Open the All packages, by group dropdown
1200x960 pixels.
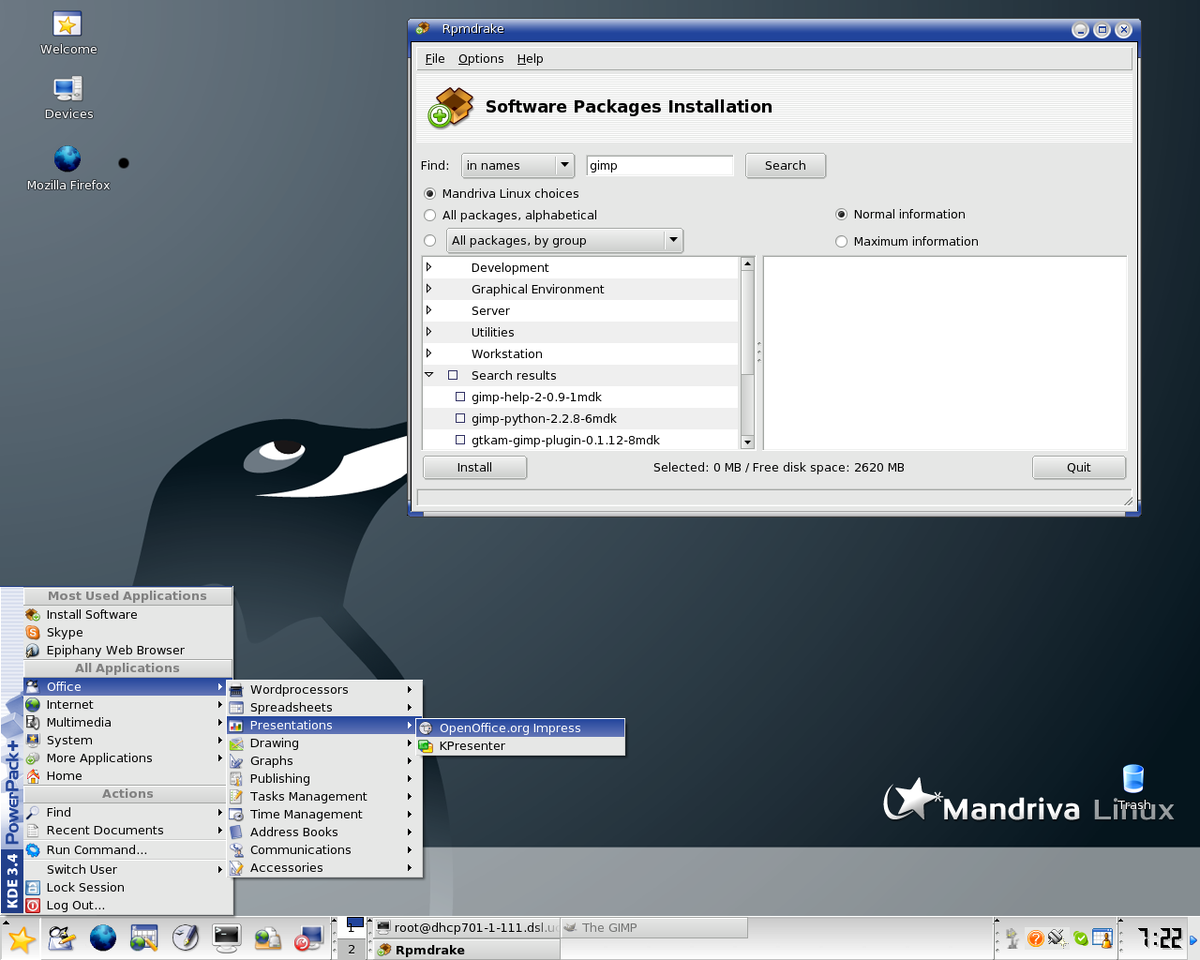[564, 240]
